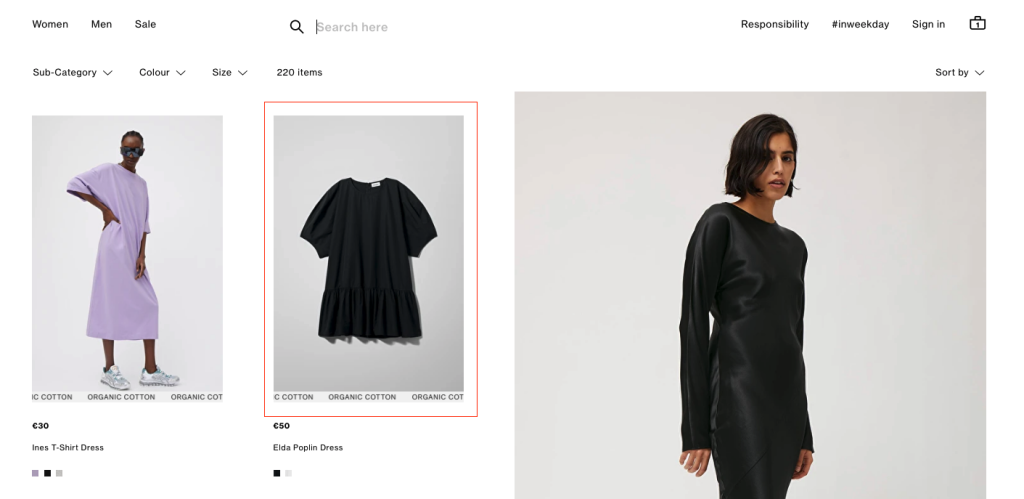Image resolution: width=1024 pixels, height=499 pixels.
Task: Select black swatch for Elda Poplin Dress
Action: click(277, 473)
